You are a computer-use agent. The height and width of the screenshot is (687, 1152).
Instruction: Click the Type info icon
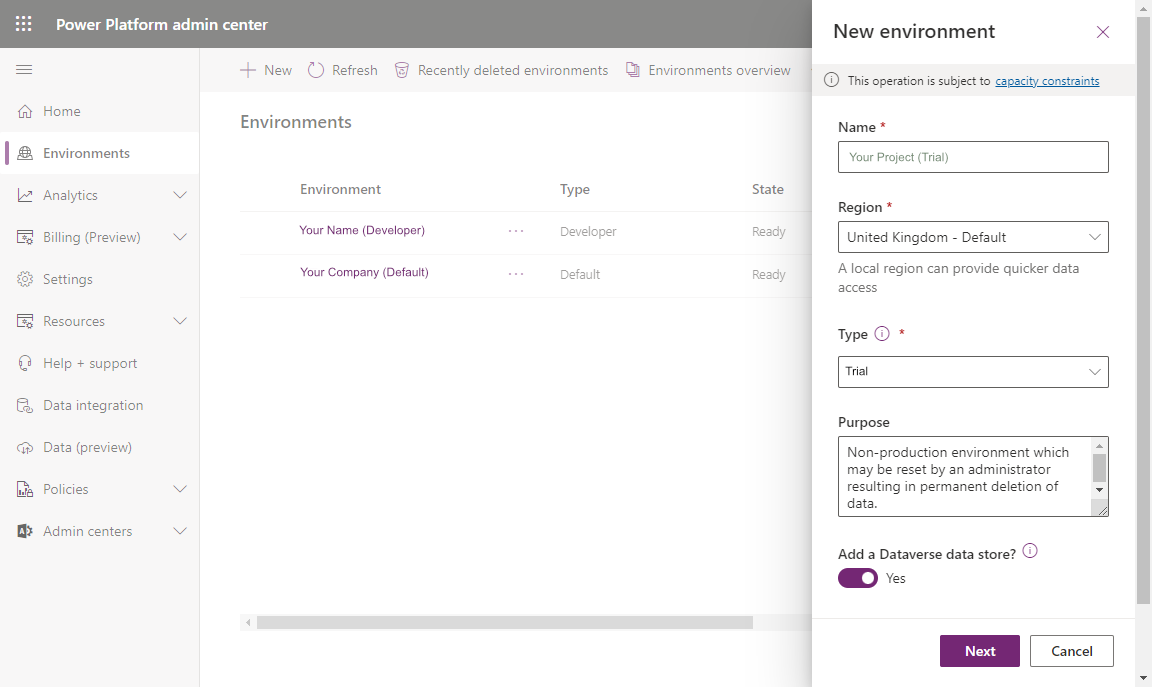click(x=881, y=333)
